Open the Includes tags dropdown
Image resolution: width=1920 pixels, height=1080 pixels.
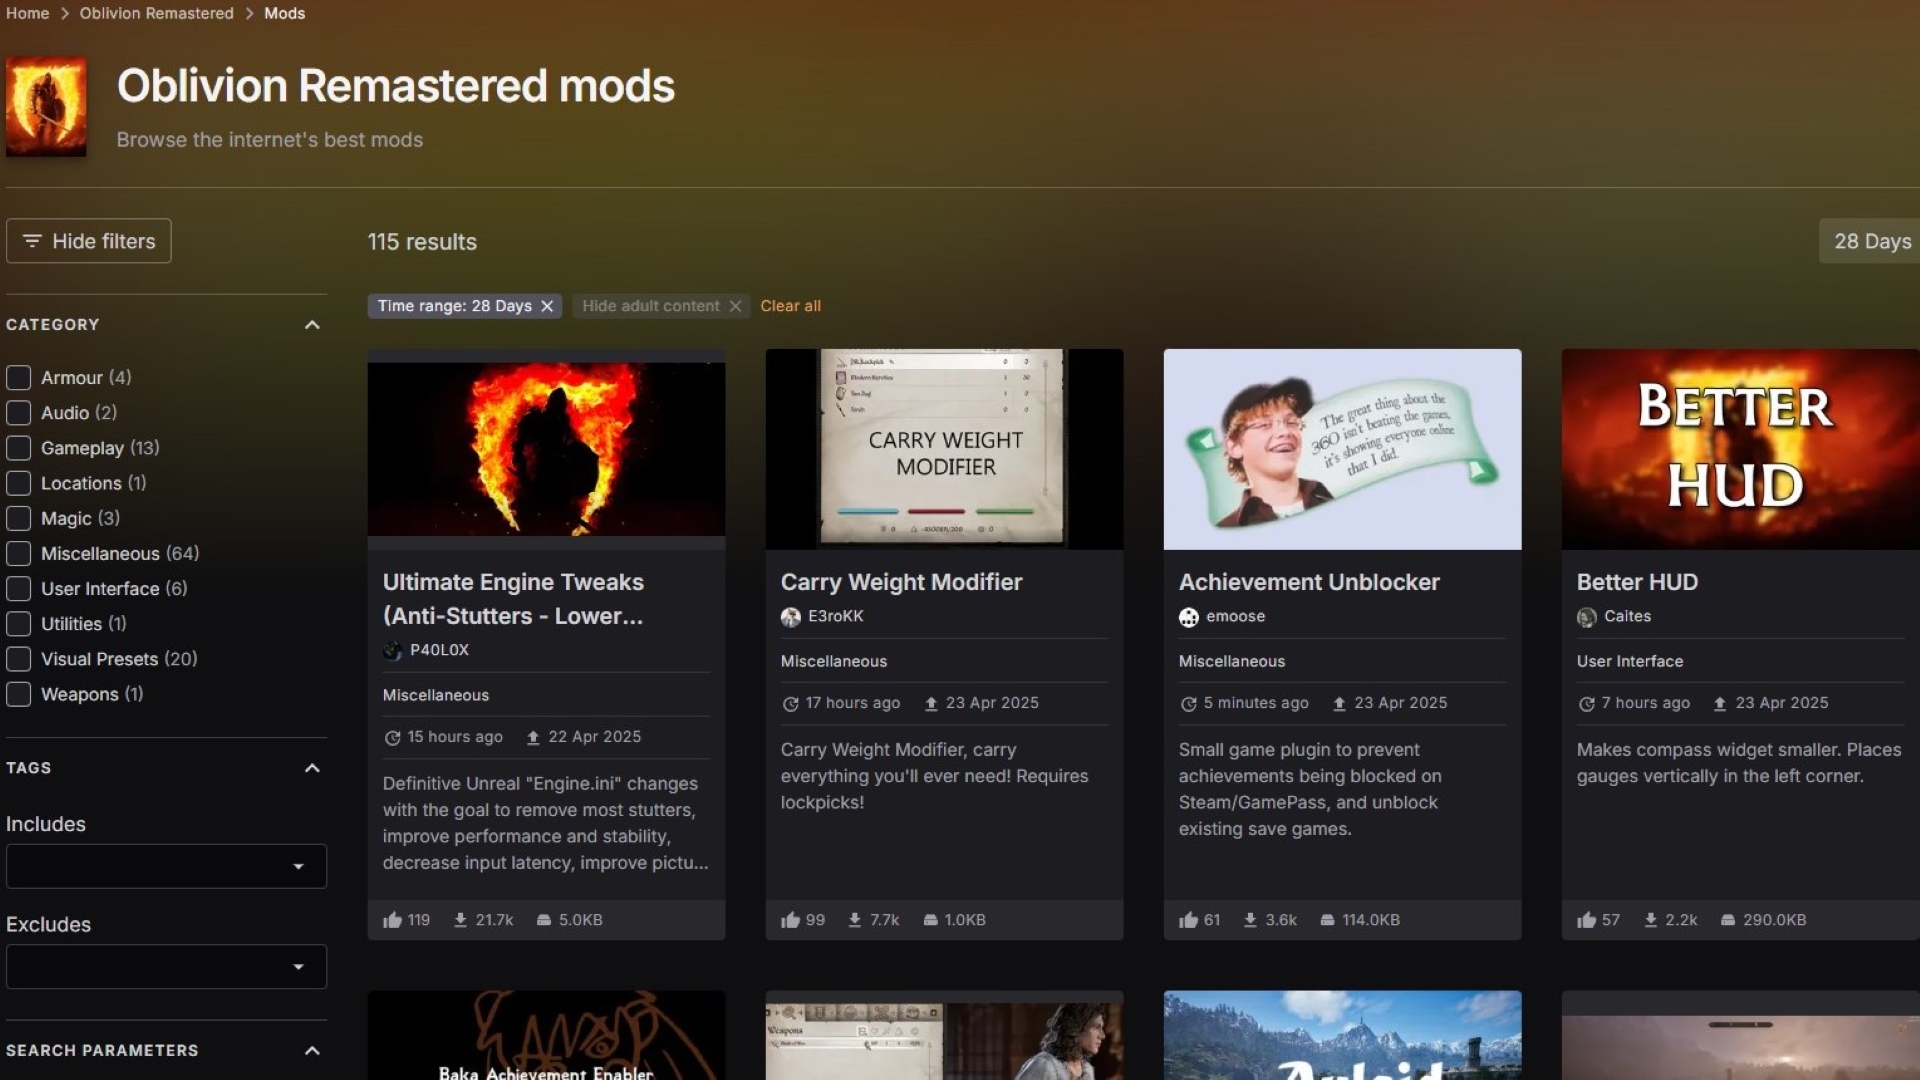click(x=166, y=866)
